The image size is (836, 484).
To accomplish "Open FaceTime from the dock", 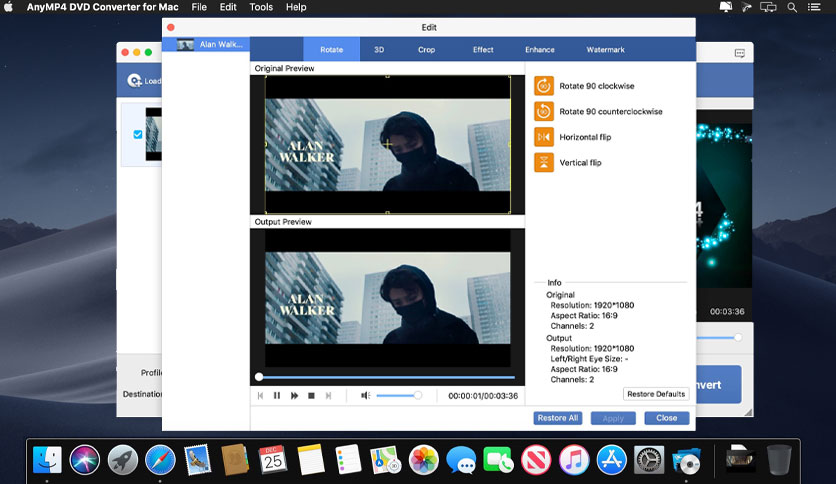I will pos(499,459).
